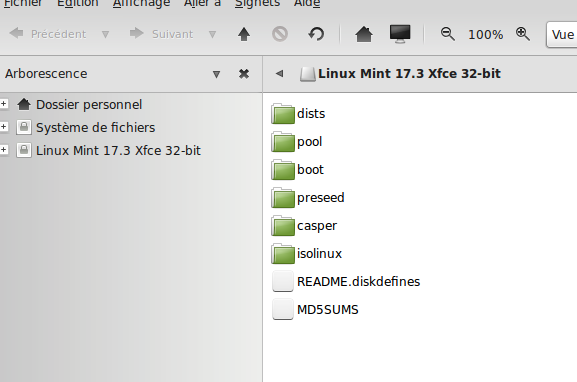Screen dimensions: 577x382
Task: Select the isolinux folder icon
Action: (283, 253)
